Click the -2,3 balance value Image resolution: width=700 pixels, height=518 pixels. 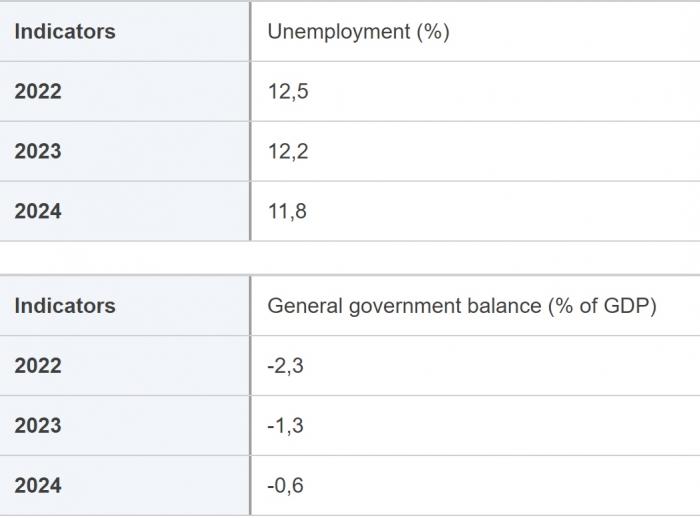tap(285, 366)
